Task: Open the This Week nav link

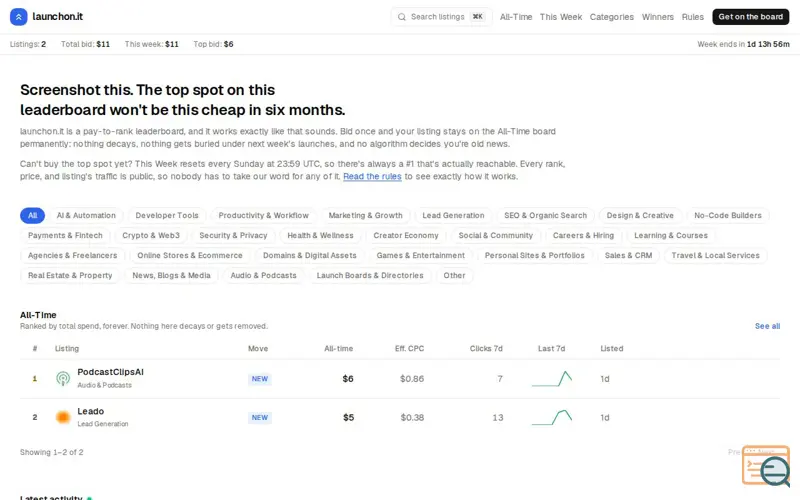Action: [561, 17]
